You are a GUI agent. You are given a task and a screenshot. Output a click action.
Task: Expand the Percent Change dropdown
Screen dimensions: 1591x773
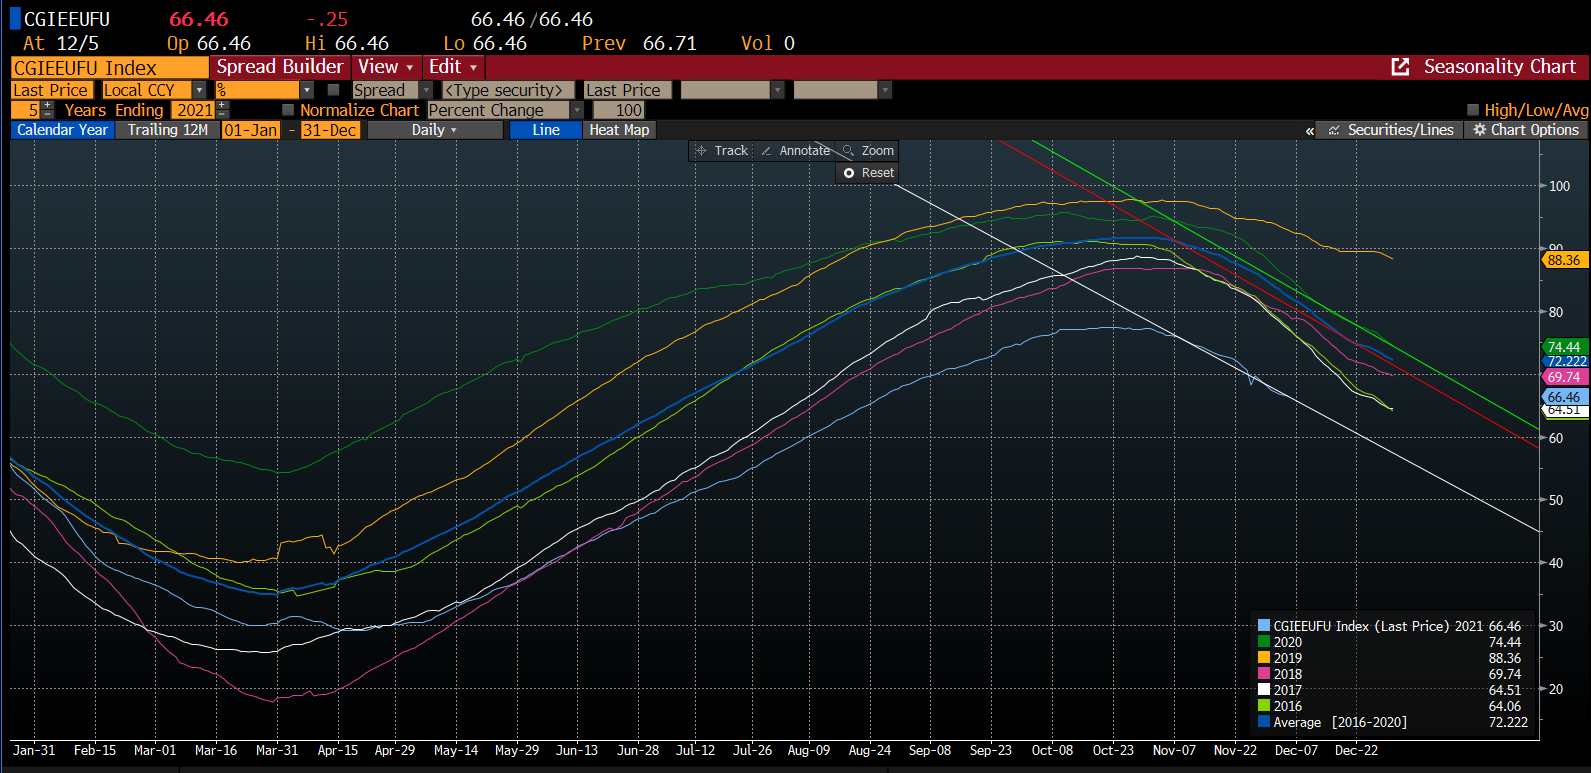[x=576, y=110]
